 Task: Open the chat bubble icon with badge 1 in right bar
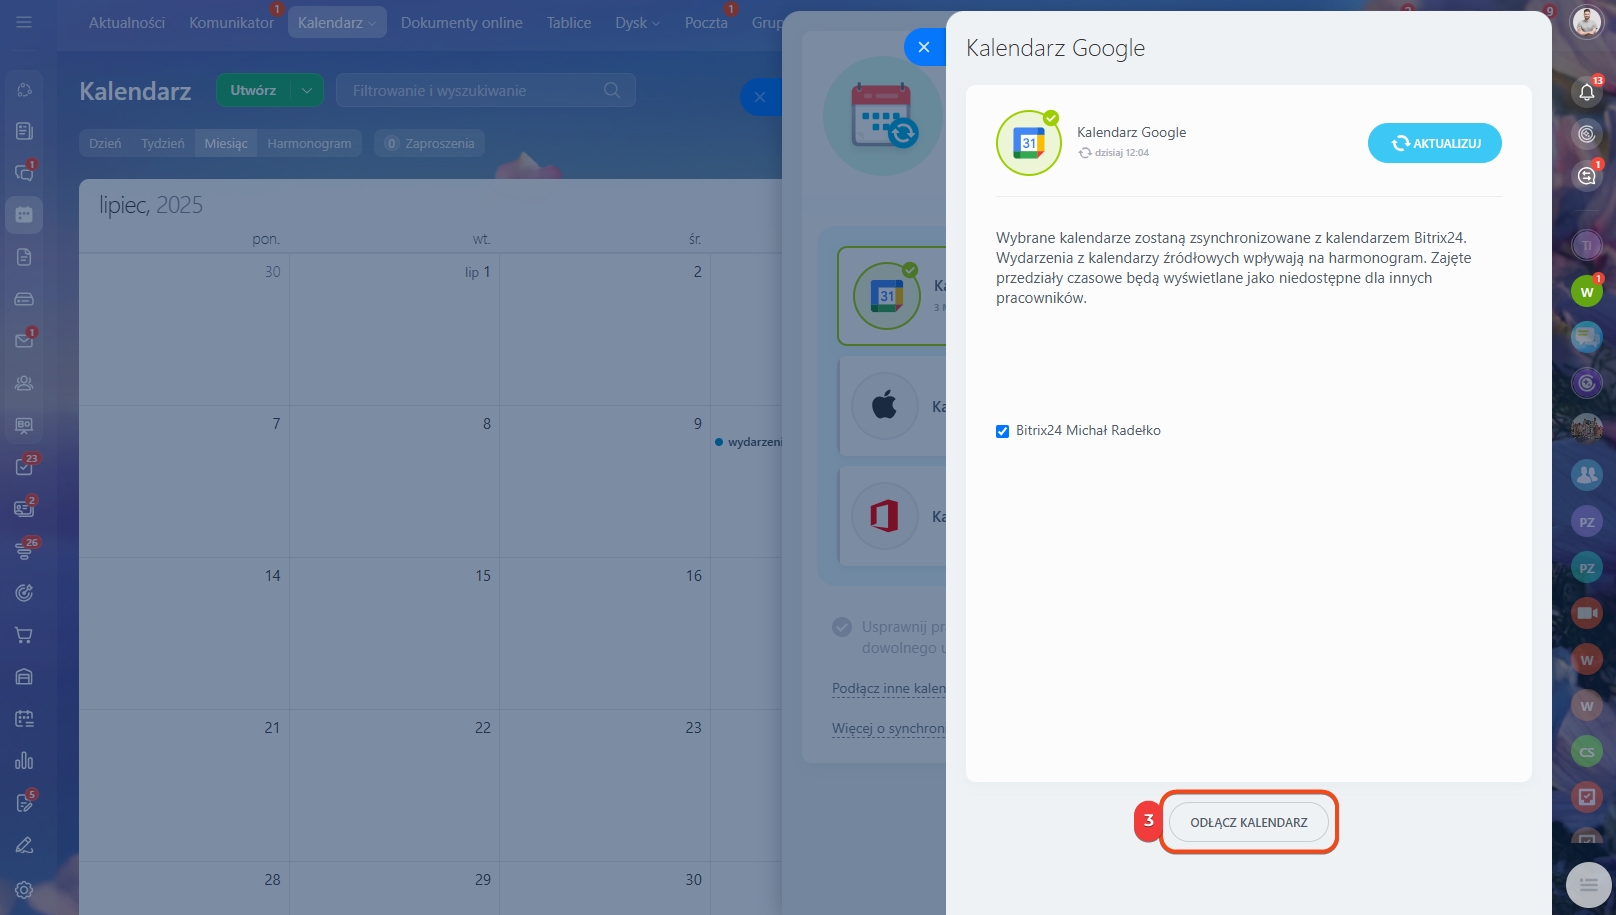[1587, 176]
